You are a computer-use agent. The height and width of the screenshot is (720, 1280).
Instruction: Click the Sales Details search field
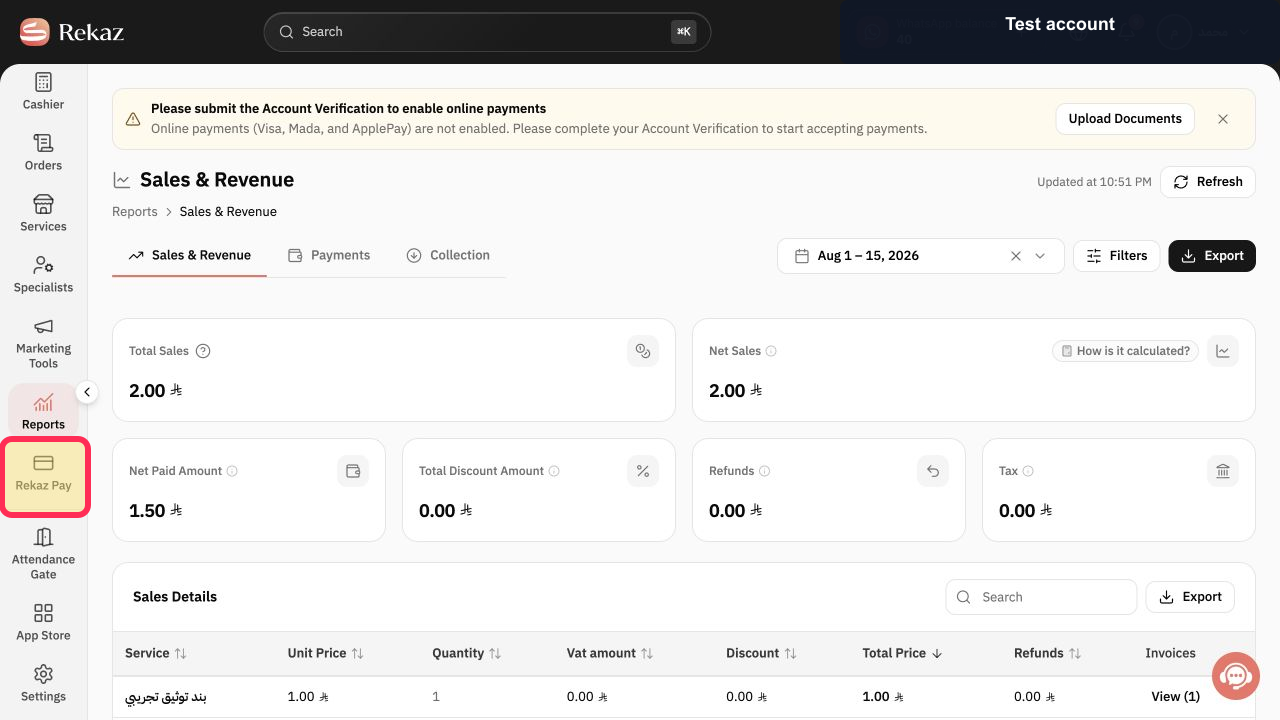1041,597
